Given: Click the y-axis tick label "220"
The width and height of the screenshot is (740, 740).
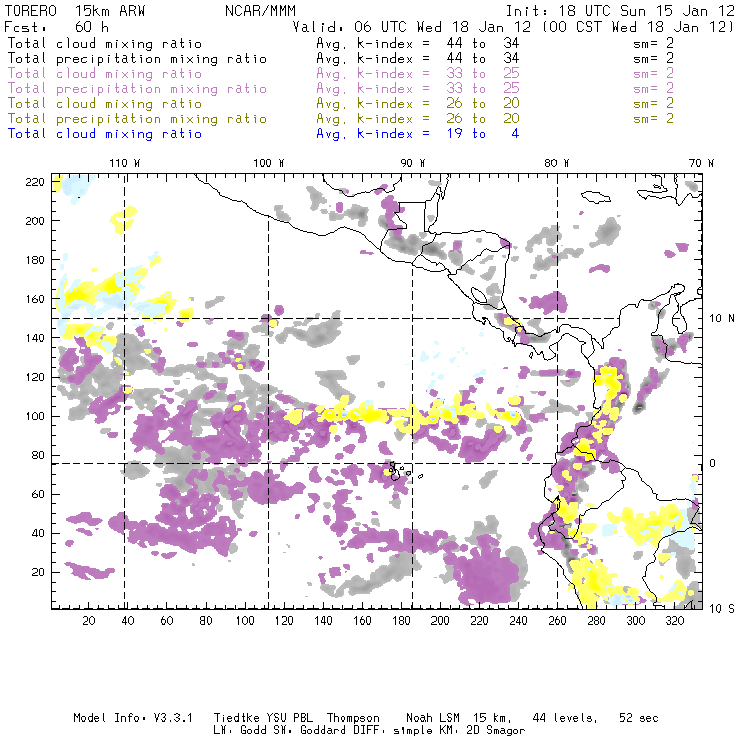Looking at the screenshot, I should click(35, 182).
